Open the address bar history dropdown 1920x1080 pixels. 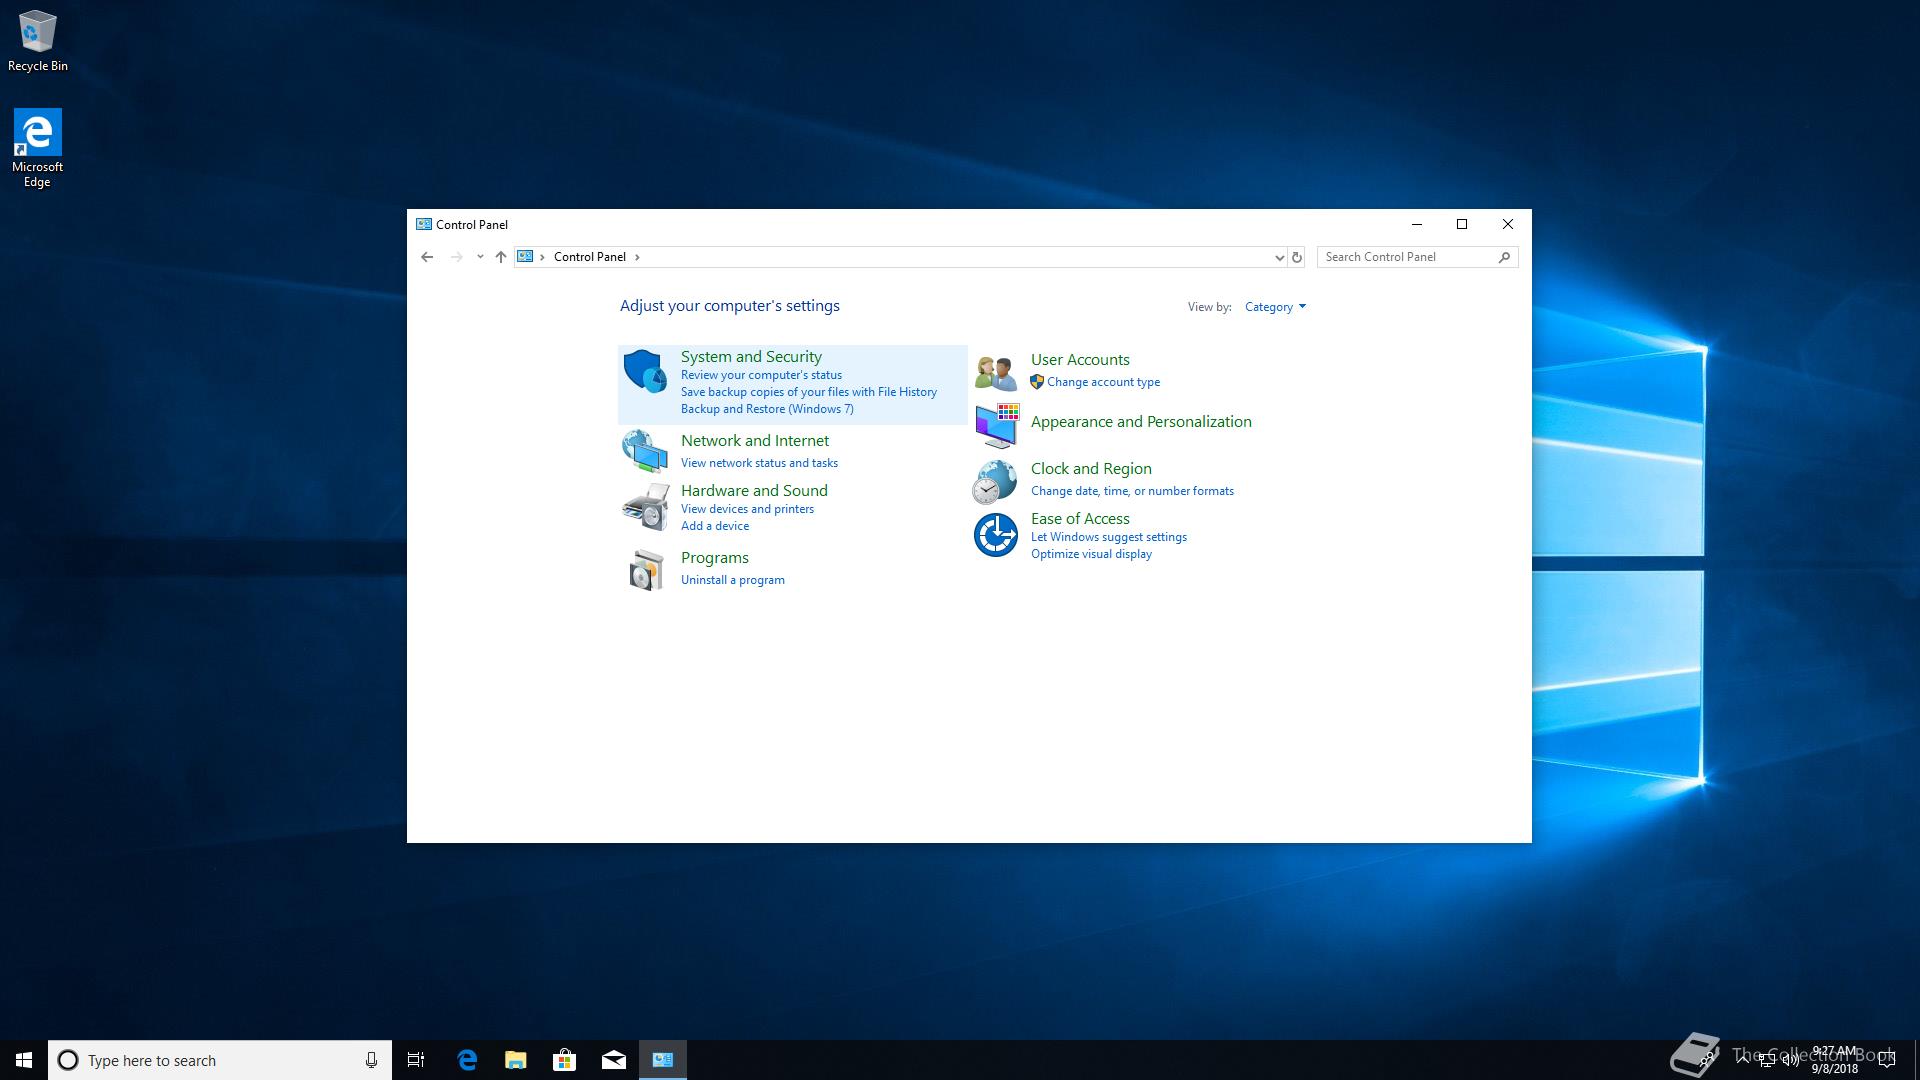[1279, 257]
